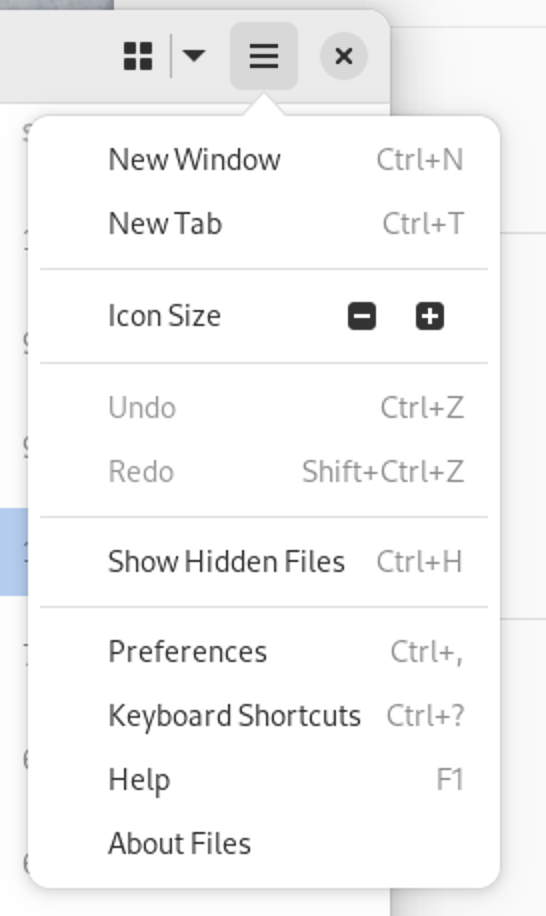This screenshot has height=916, width=546.
Task: Open Preferences
Action: pos(264,651)
